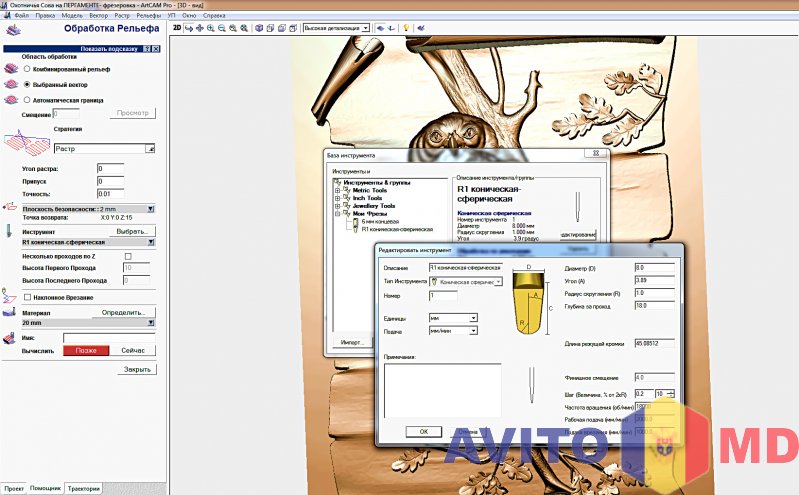
Task: Click the machining tool icon beside Инструмент
Action: [10, 231]
